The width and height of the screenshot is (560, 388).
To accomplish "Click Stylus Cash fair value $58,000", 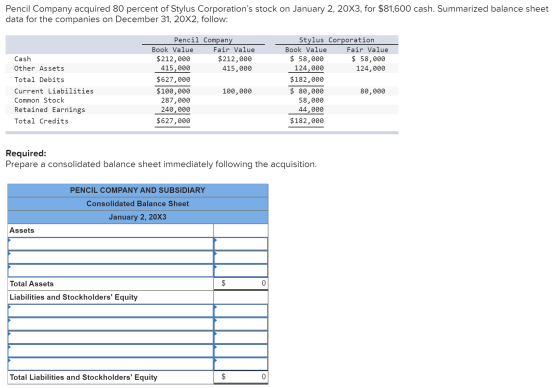I will tap(369, 59).
